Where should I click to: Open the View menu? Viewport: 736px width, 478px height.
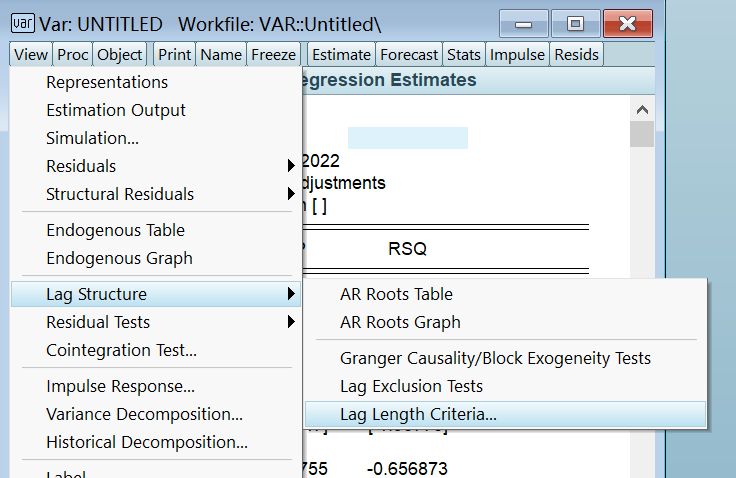(x=31, y=55)
